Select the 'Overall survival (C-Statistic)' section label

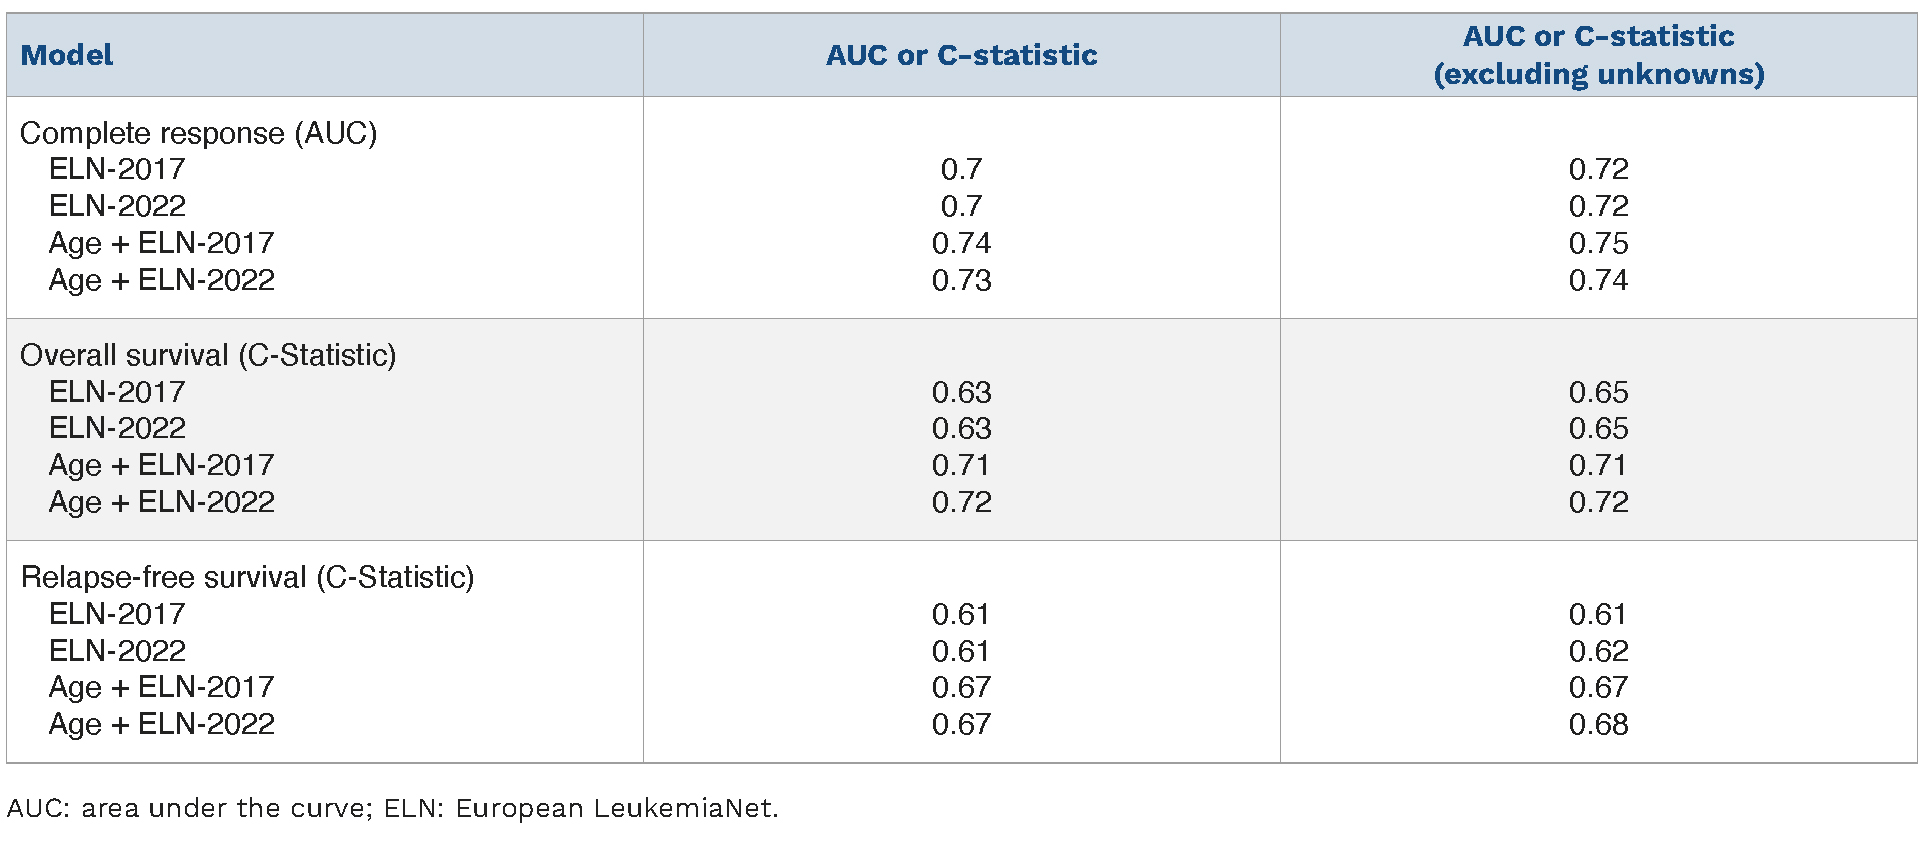208,355
